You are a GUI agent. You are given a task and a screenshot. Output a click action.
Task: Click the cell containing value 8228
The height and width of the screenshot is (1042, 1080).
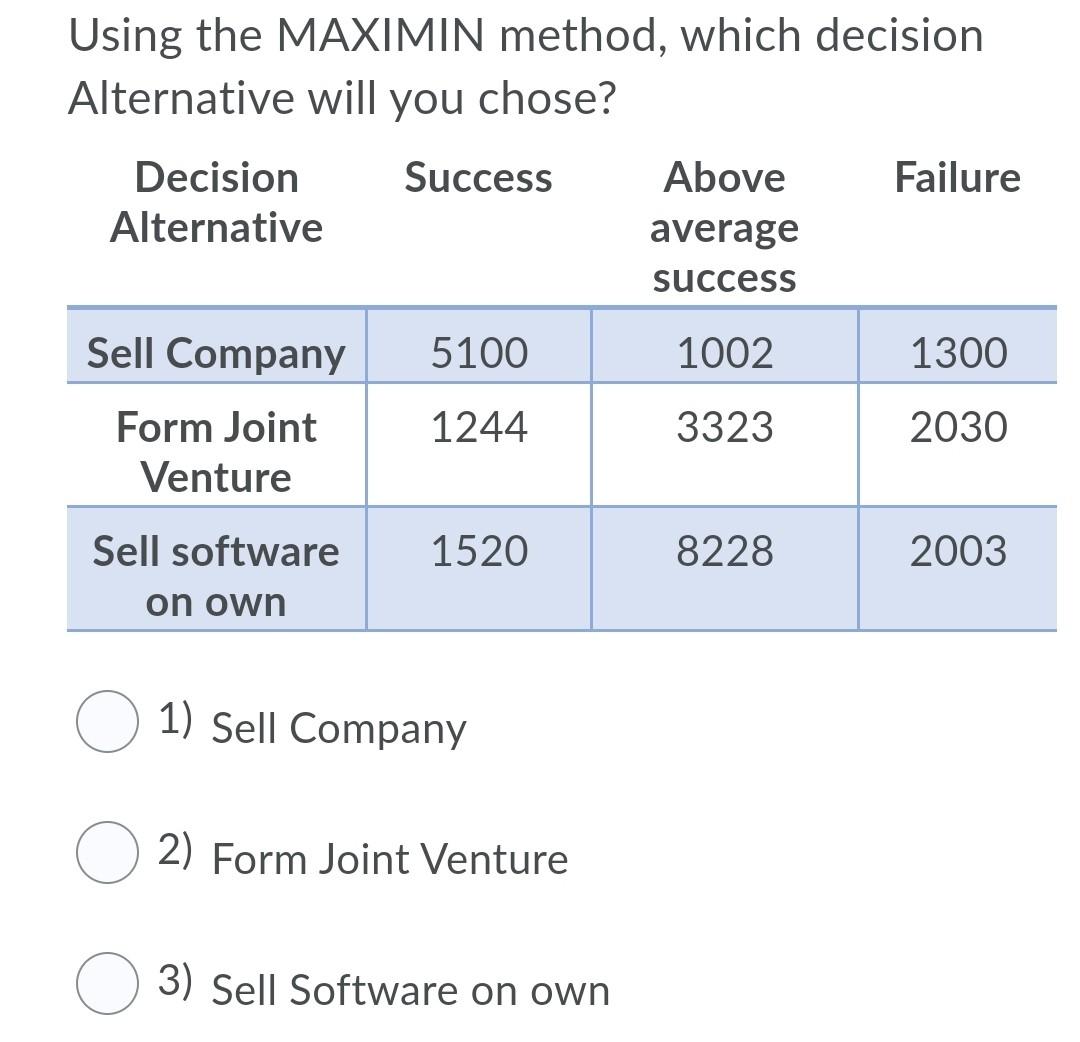tap(725, 551)
